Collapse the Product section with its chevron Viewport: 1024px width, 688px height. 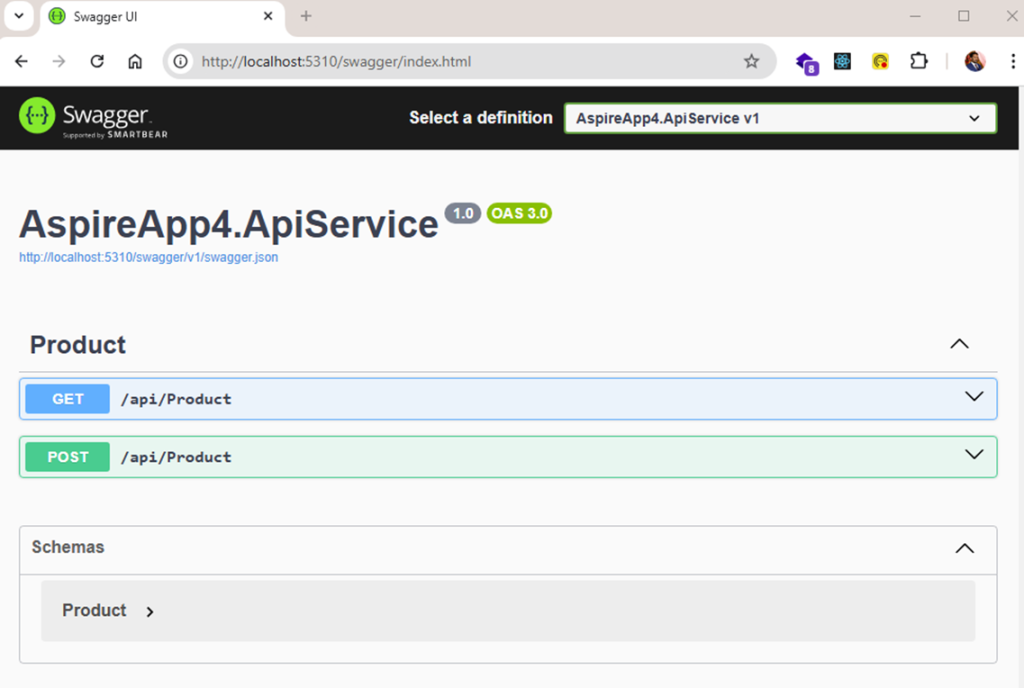[x=959, y=344]
